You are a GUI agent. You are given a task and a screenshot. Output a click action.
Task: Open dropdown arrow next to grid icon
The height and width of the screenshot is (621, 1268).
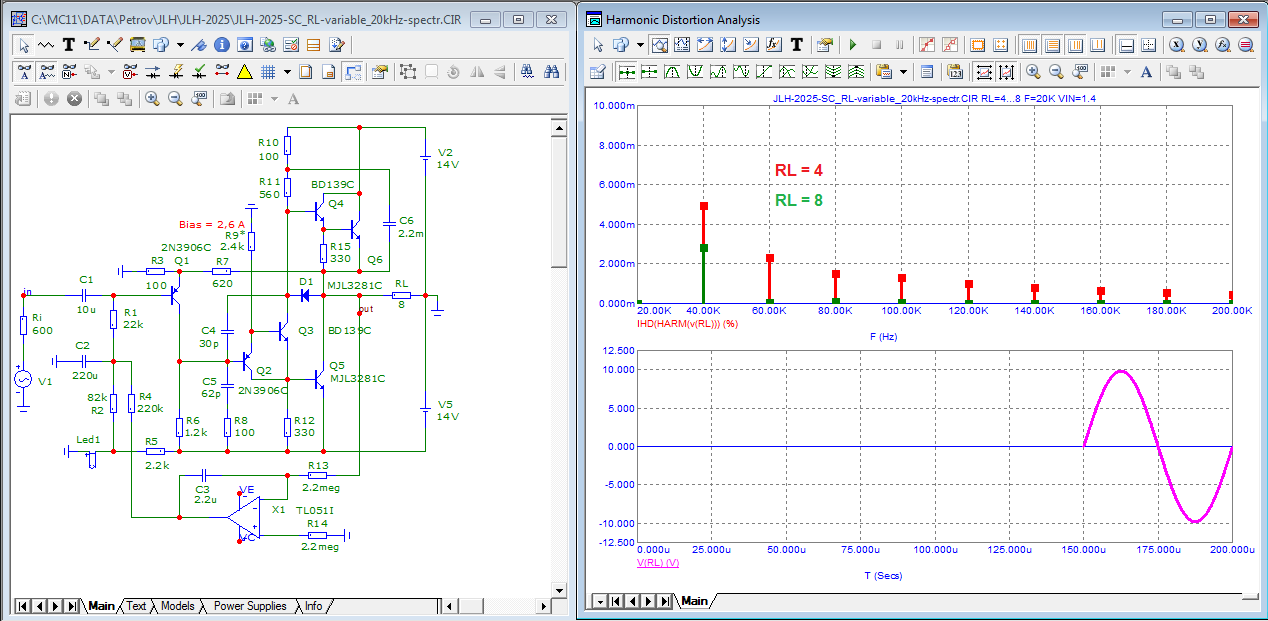pyautogui.click(x=287, y=72)
